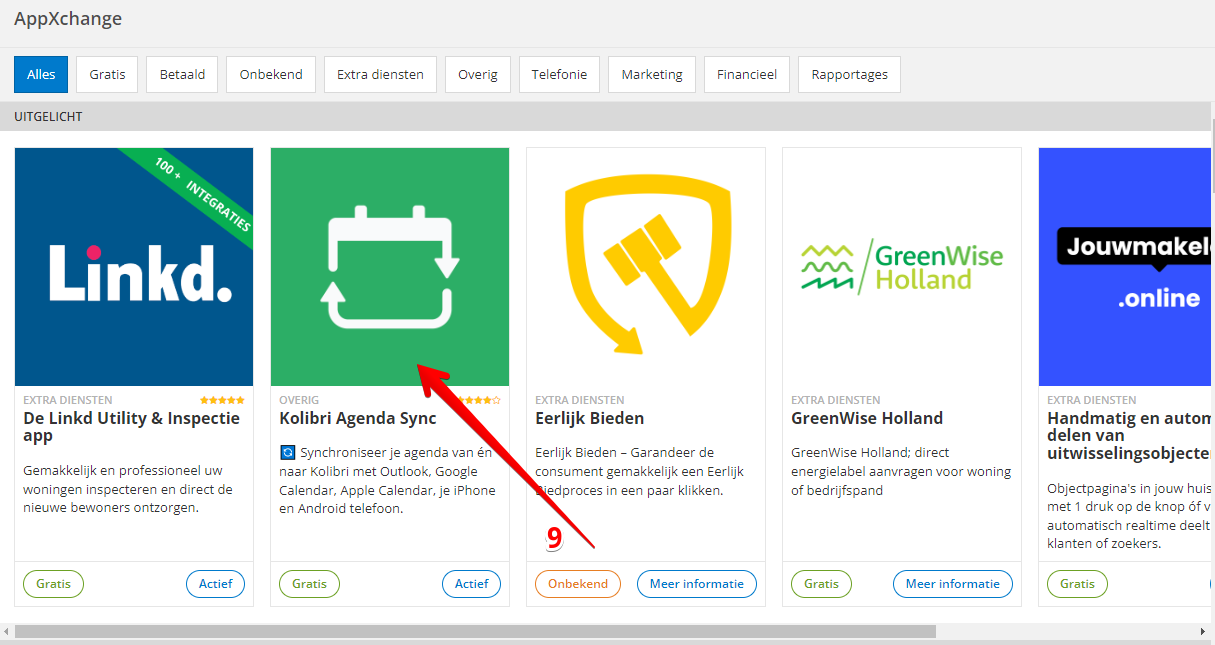The height and width of the screenshot is (645, 1215).
Task: Click Onbekend badge on Eerlijk Bieden
Action: point(578,584)
